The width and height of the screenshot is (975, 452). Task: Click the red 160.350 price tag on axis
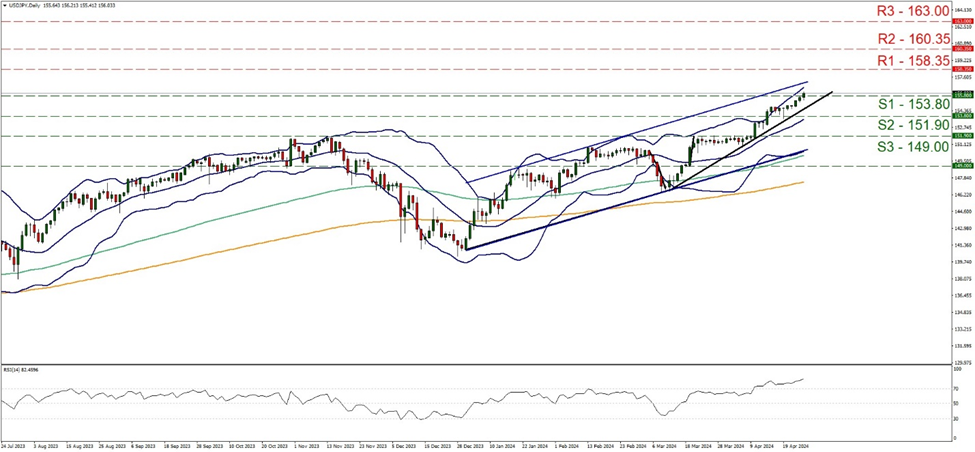click(x=962, y=48)
